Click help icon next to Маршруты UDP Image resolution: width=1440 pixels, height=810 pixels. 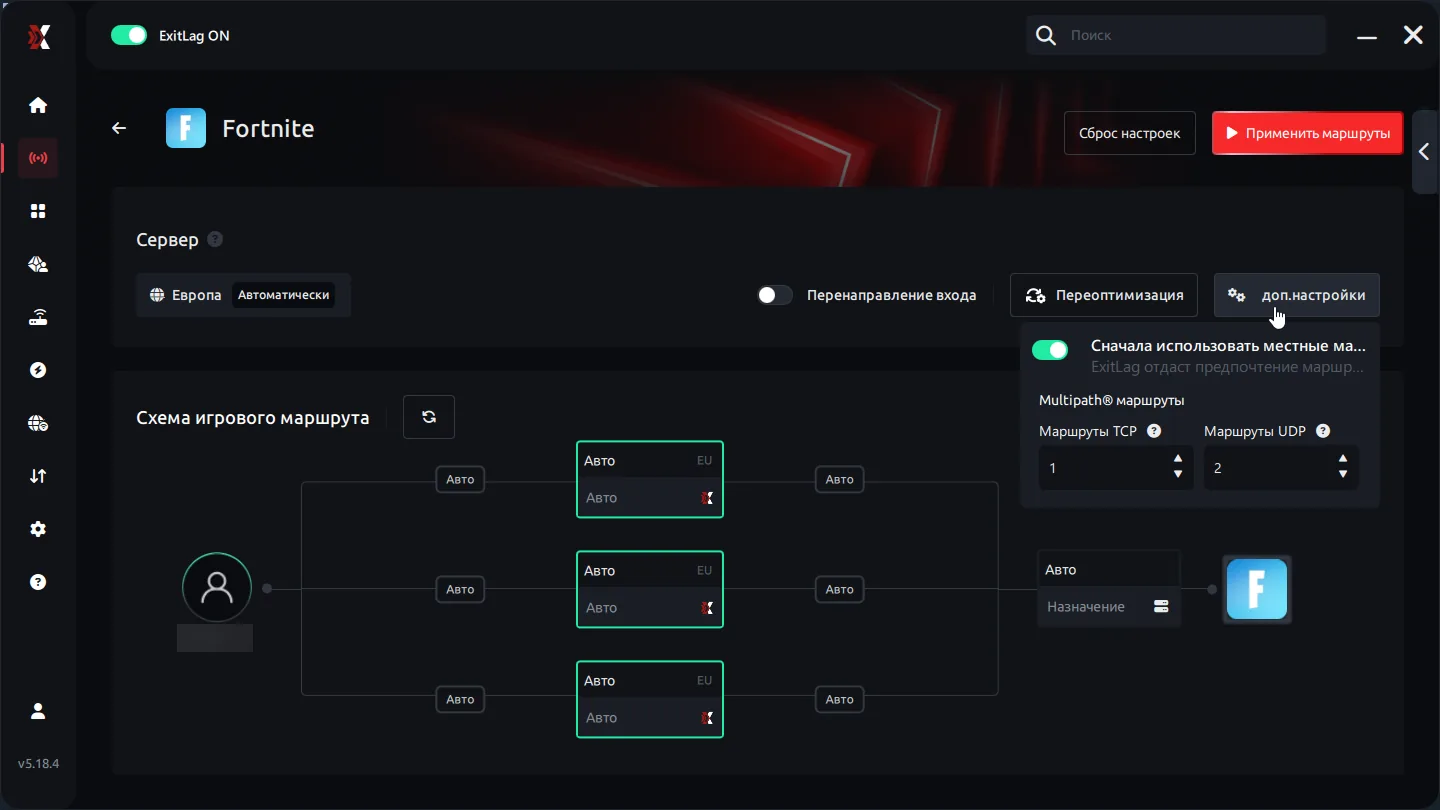pyautogui.click(x=1323, y=431)
